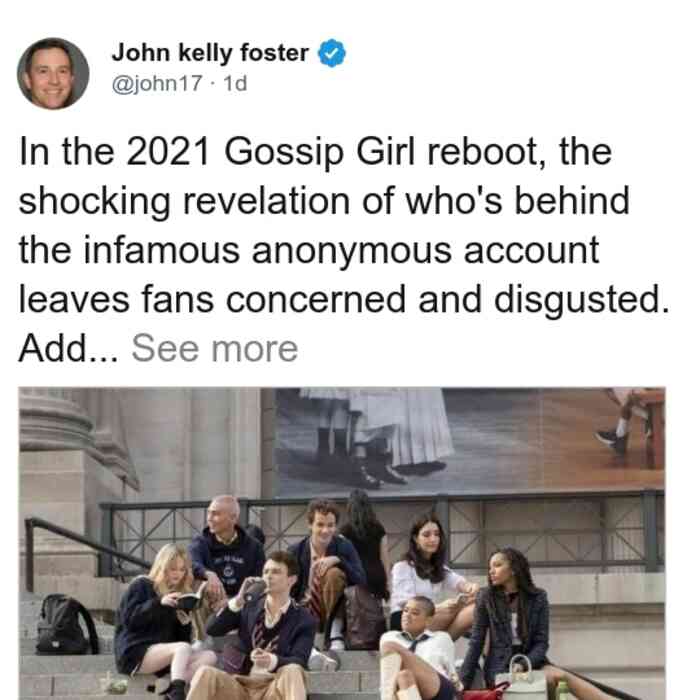
Task: Open the 1d timestamp of the post
Action: coord(235,83)
